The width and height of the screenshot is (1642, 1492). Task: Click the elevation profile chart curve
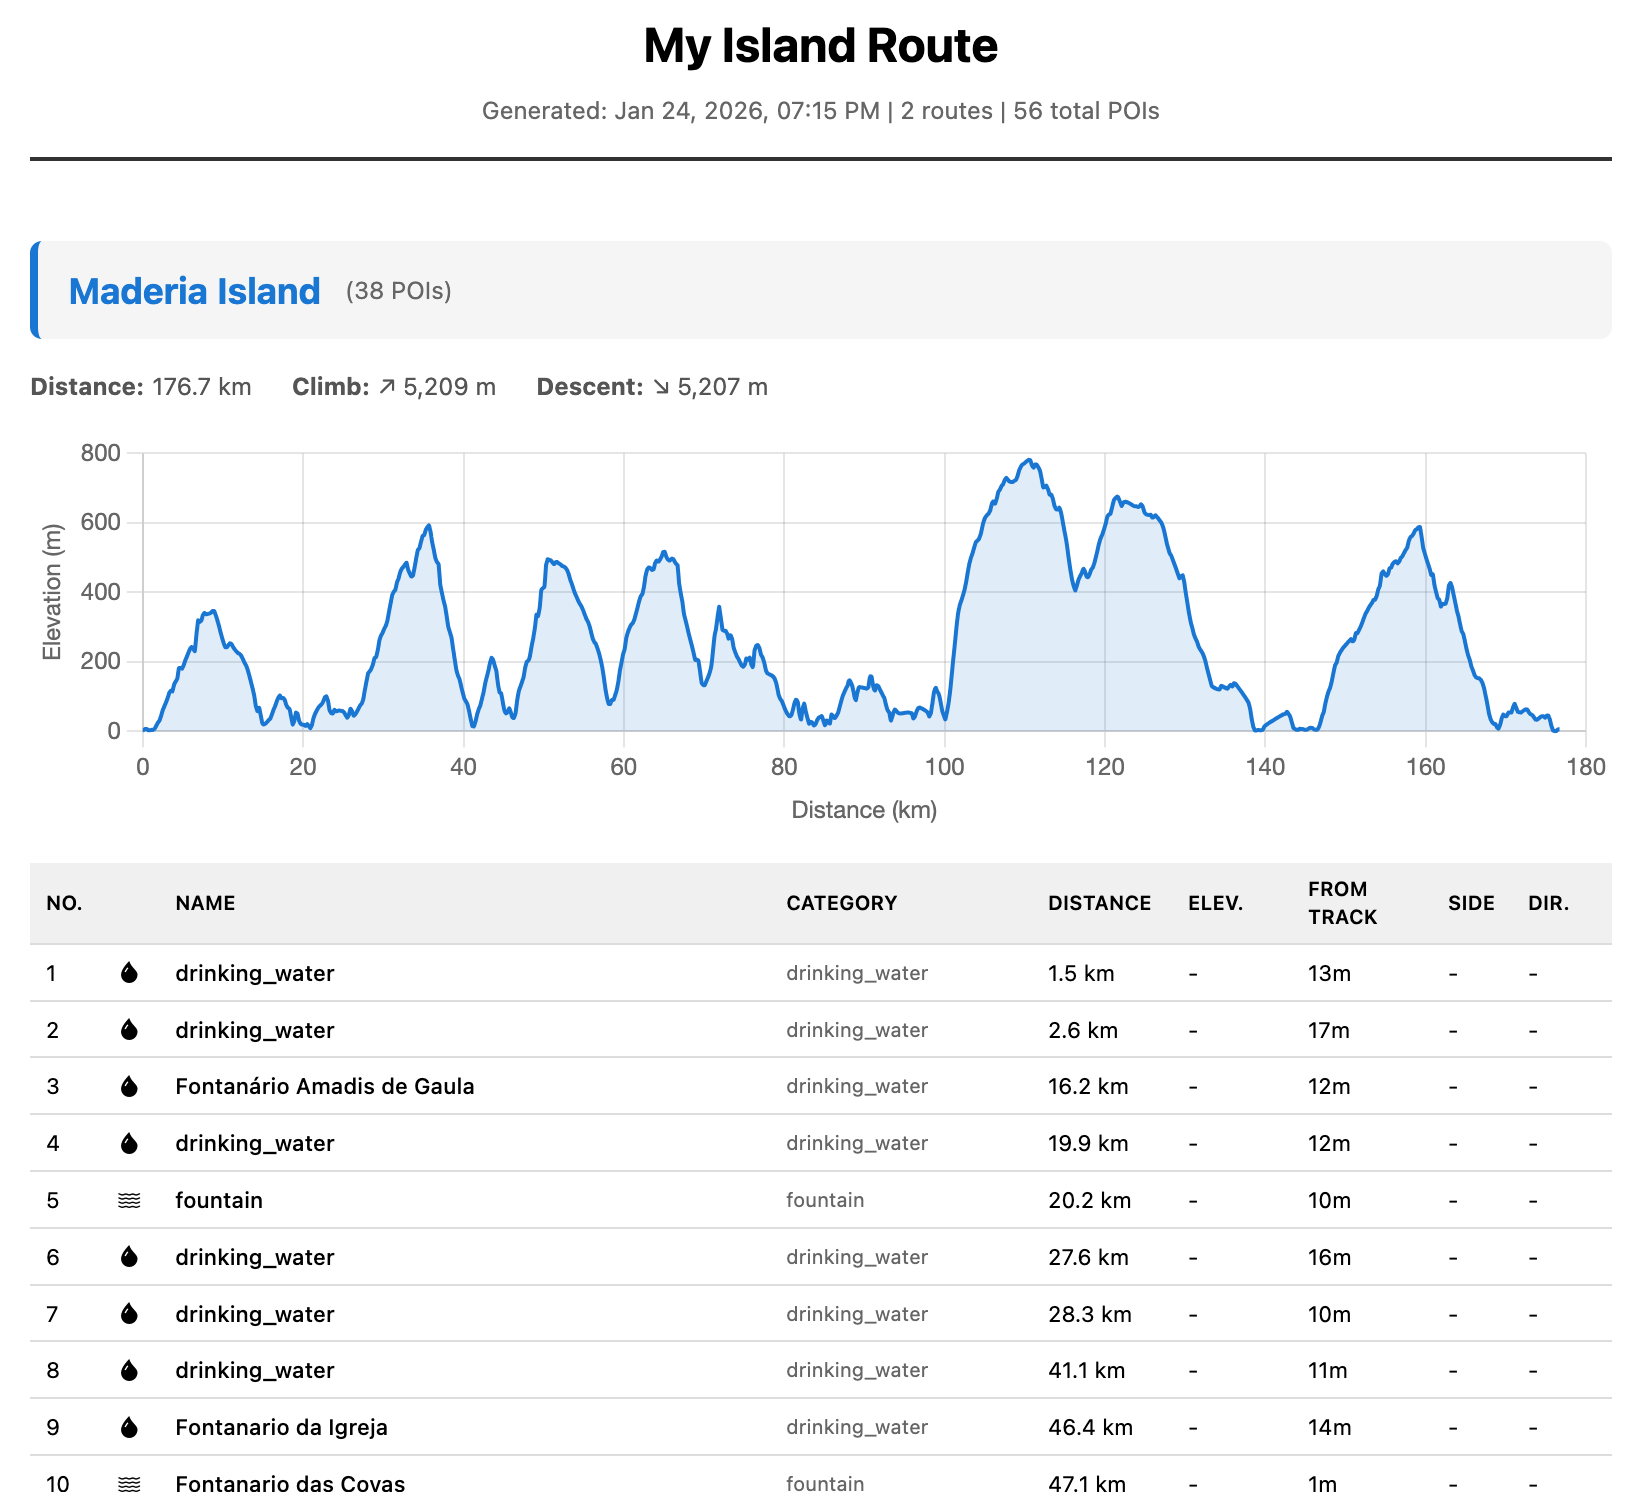click(1030, 462)
